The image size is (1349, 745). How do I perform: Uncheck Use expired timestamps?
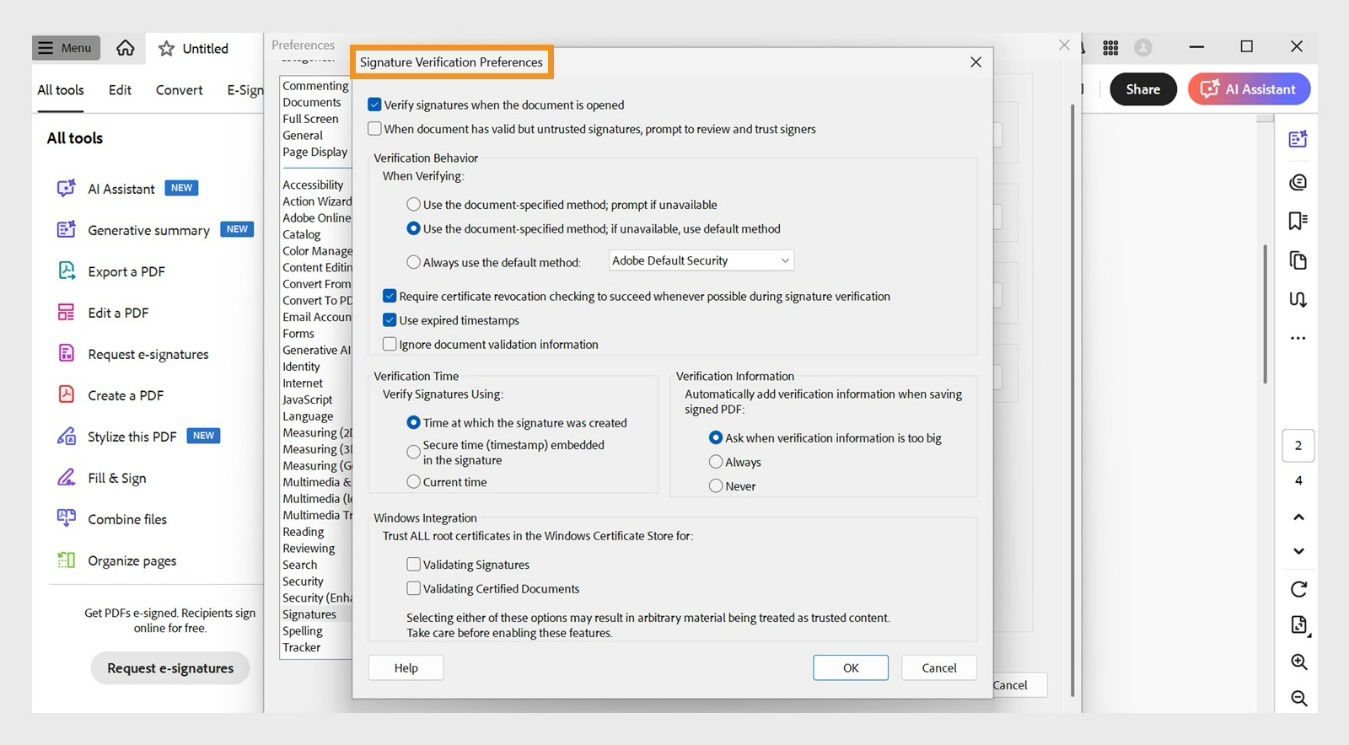(389, 320)
